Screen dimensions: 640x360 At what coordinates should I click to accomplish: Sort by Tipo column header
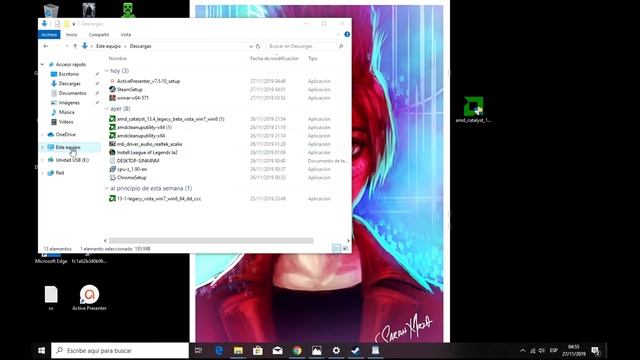(x=313, y=59)
